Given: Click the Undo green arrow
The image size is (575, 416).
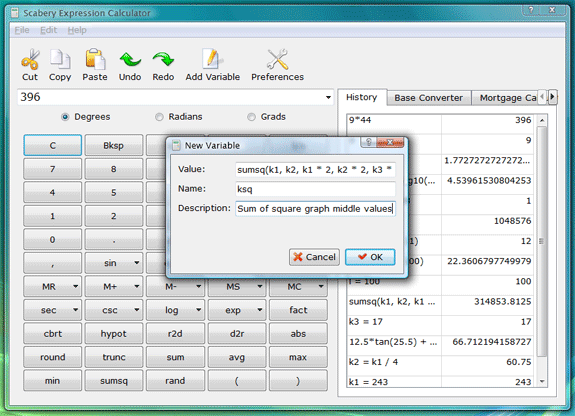Looking at the screenshot, I should (x=130, y=59).
